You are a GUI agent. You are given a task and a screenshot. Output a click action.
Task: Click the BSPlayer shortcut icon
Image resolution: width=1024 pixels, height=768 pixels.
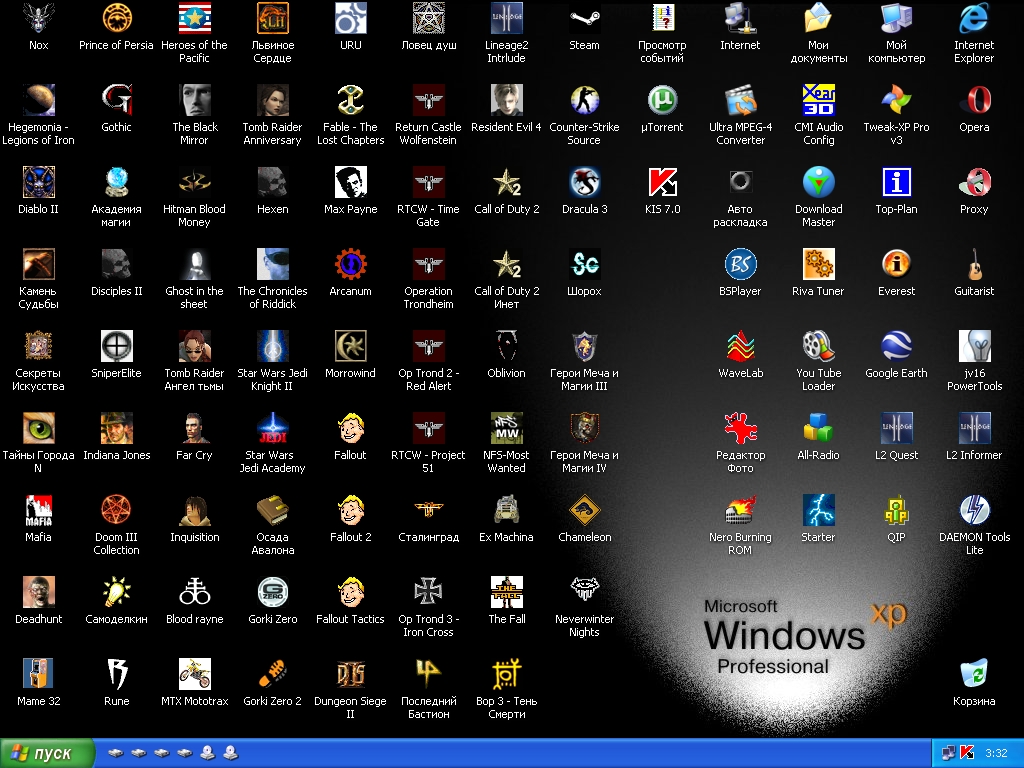point(740,264)
